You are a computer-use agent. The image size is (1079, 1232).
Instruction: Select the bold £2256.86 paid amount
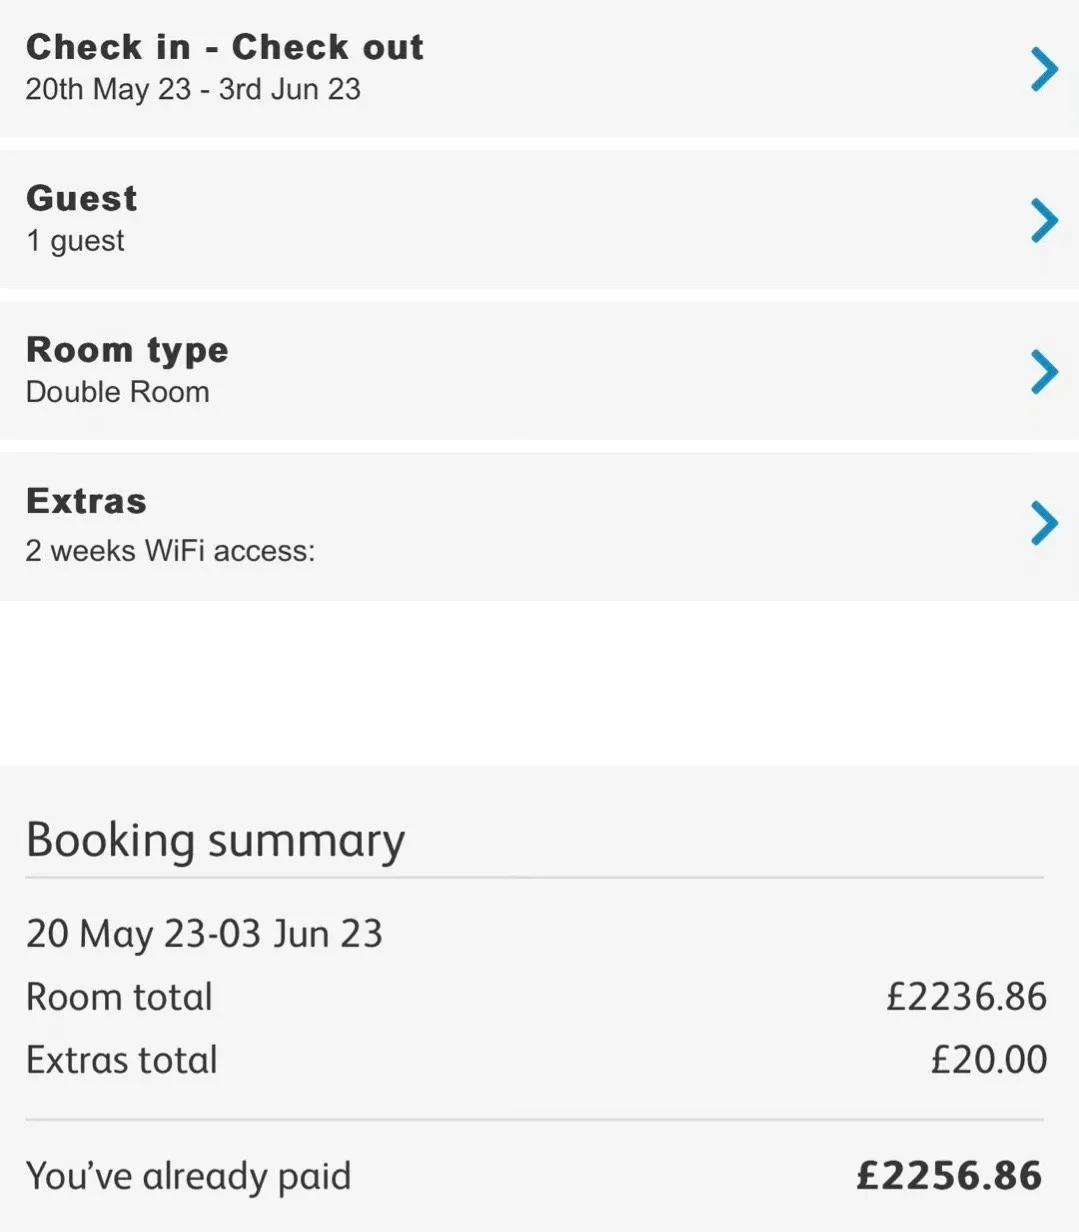pos(949,1176)
